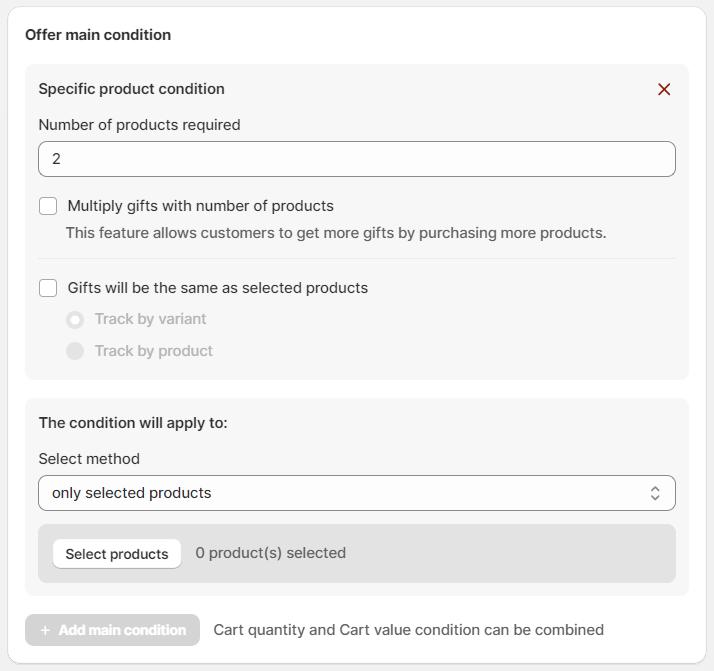Click the 'Track by product' label text
Viewport: 714px width, 671px height.
coord(153,351)
